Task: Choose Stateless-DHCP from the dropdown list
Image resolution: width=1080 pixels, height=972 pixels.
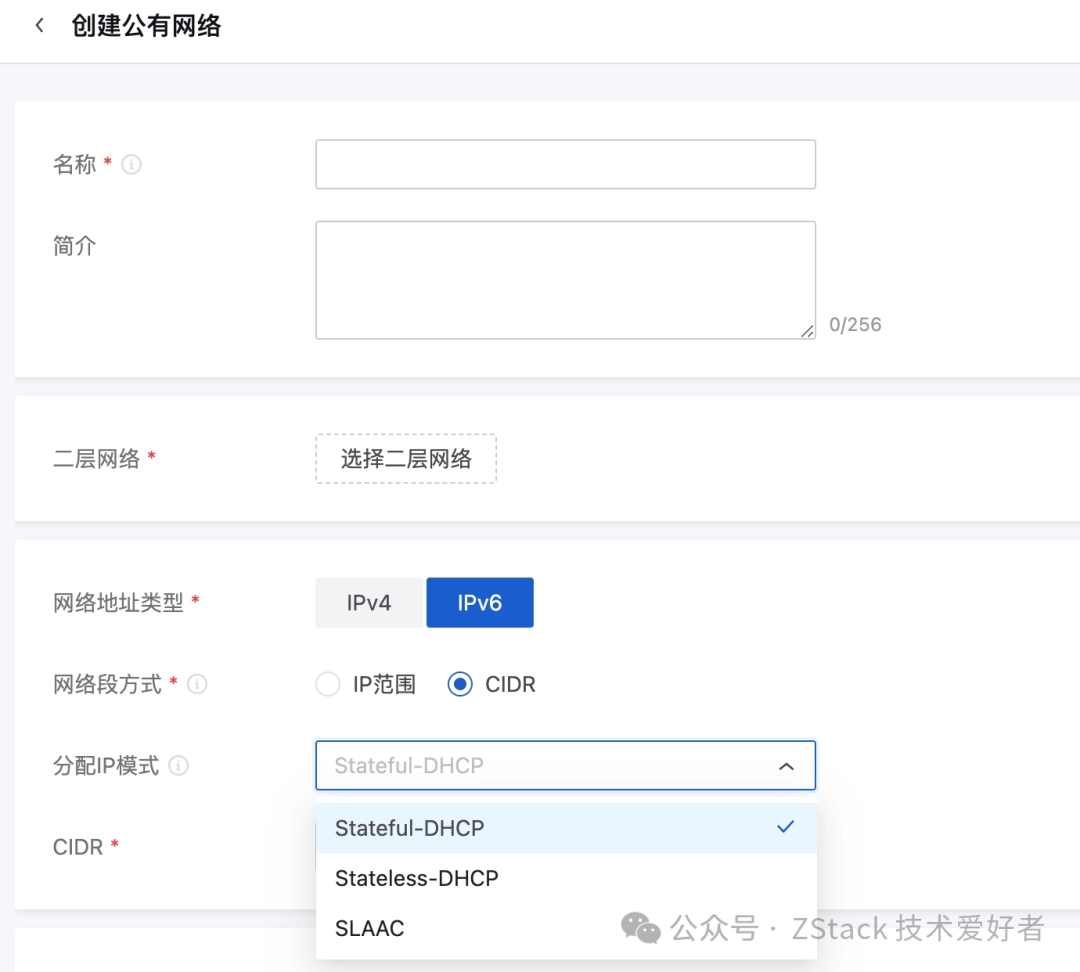Action: [417, 878]
